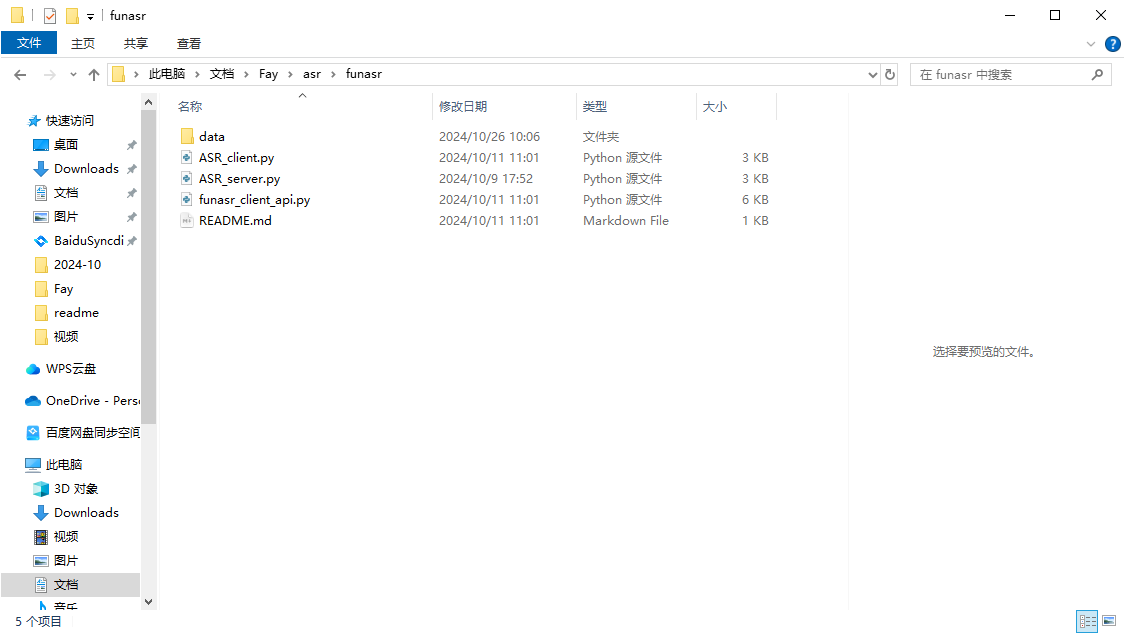This screenshot has width=1125, height=634.
Task: Go forward with the right arrow
Action: (49, 75)
